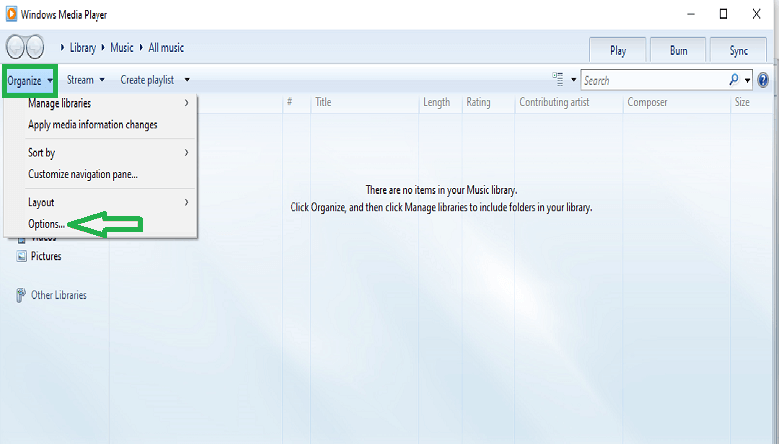Click Library in the breadcrumb

[82, 48]
